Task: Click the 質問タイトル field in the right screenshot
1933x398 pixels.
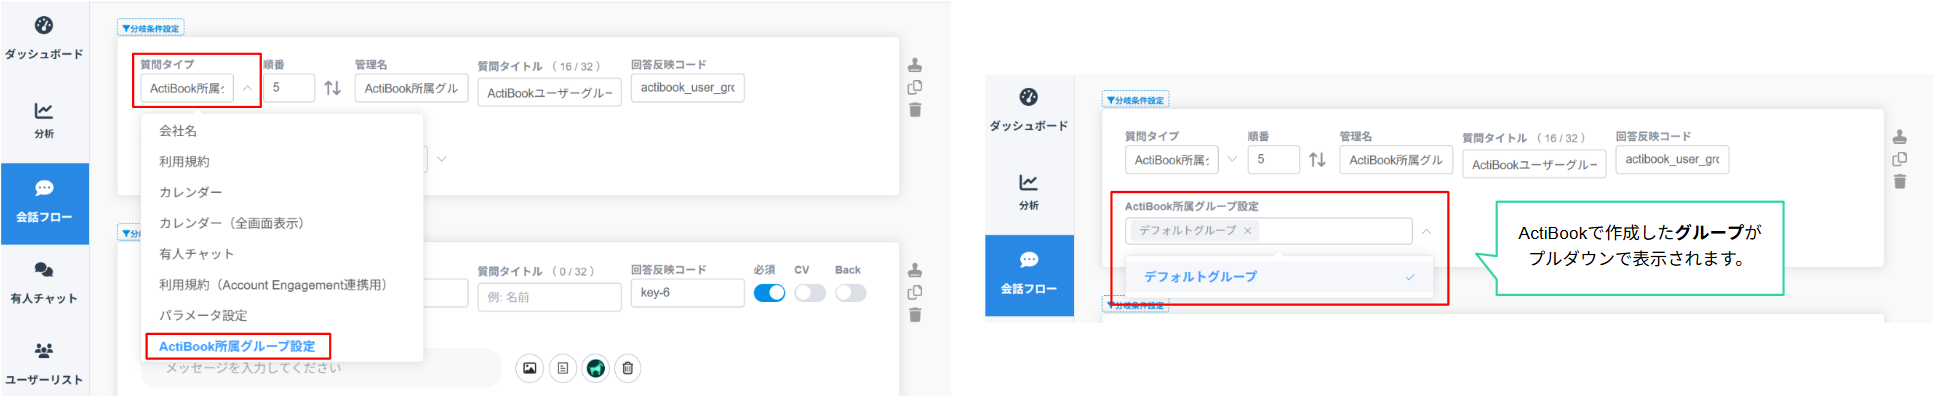Action: tap(1535, 165)
